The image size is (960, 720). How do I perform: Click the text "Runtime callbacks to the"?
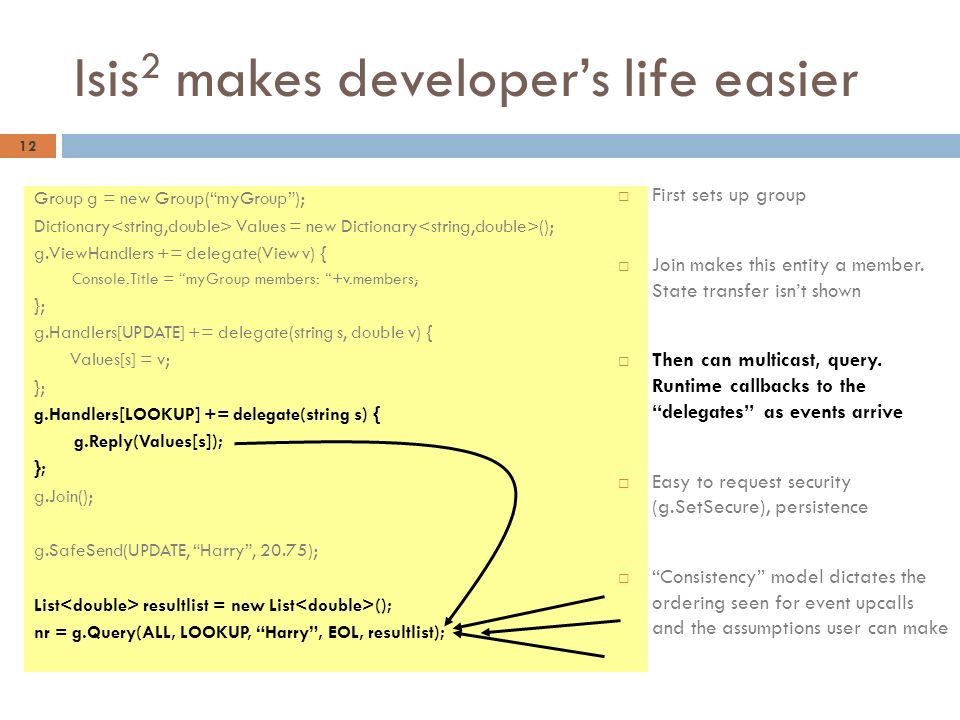click(x=759, y=386)
